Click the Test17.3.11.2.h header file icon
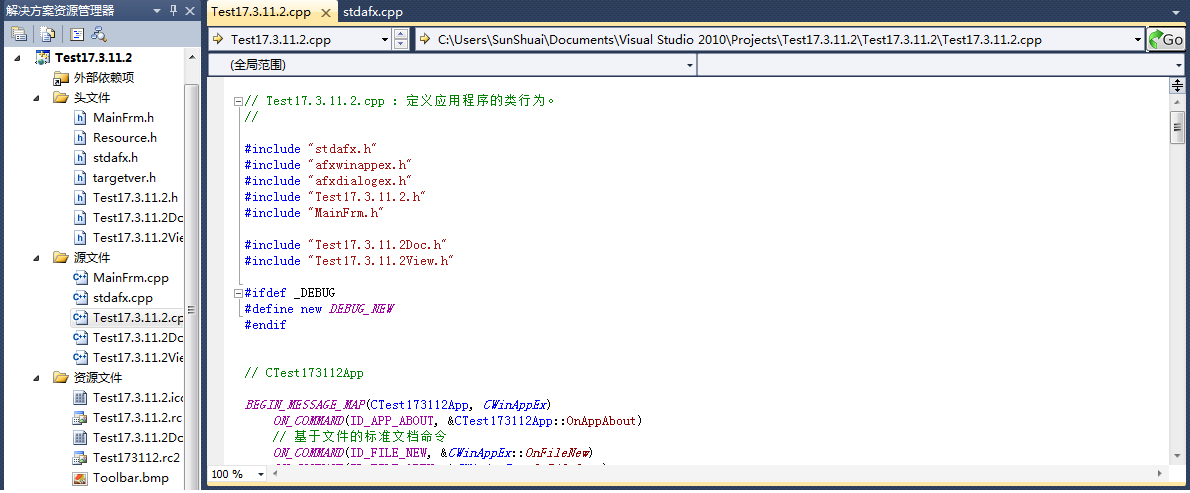 [x=80, y=197]
